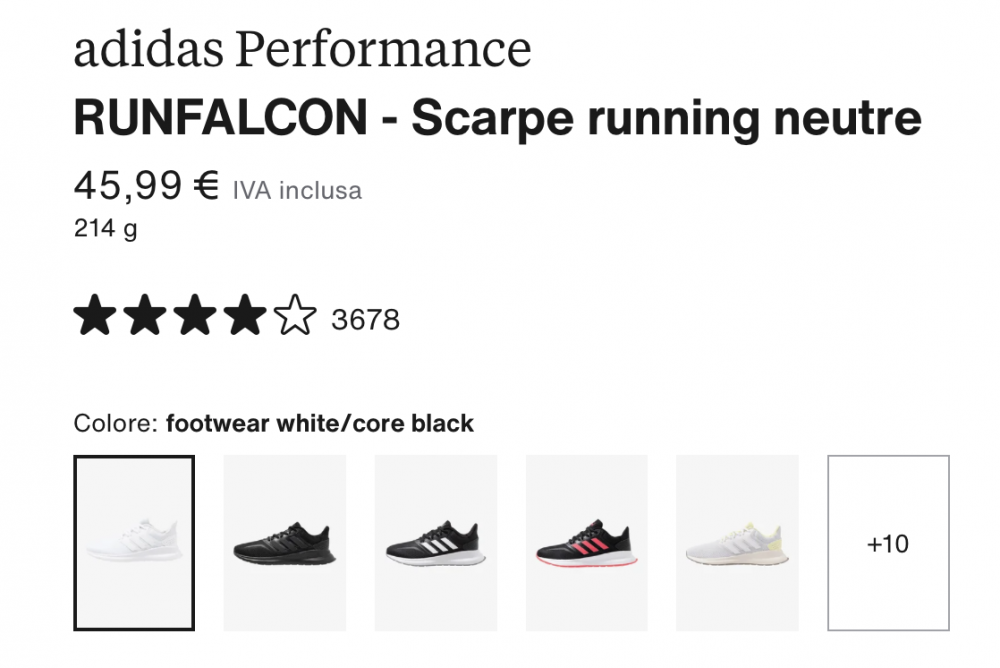Click the fourth filled rating star

[245, 316]
